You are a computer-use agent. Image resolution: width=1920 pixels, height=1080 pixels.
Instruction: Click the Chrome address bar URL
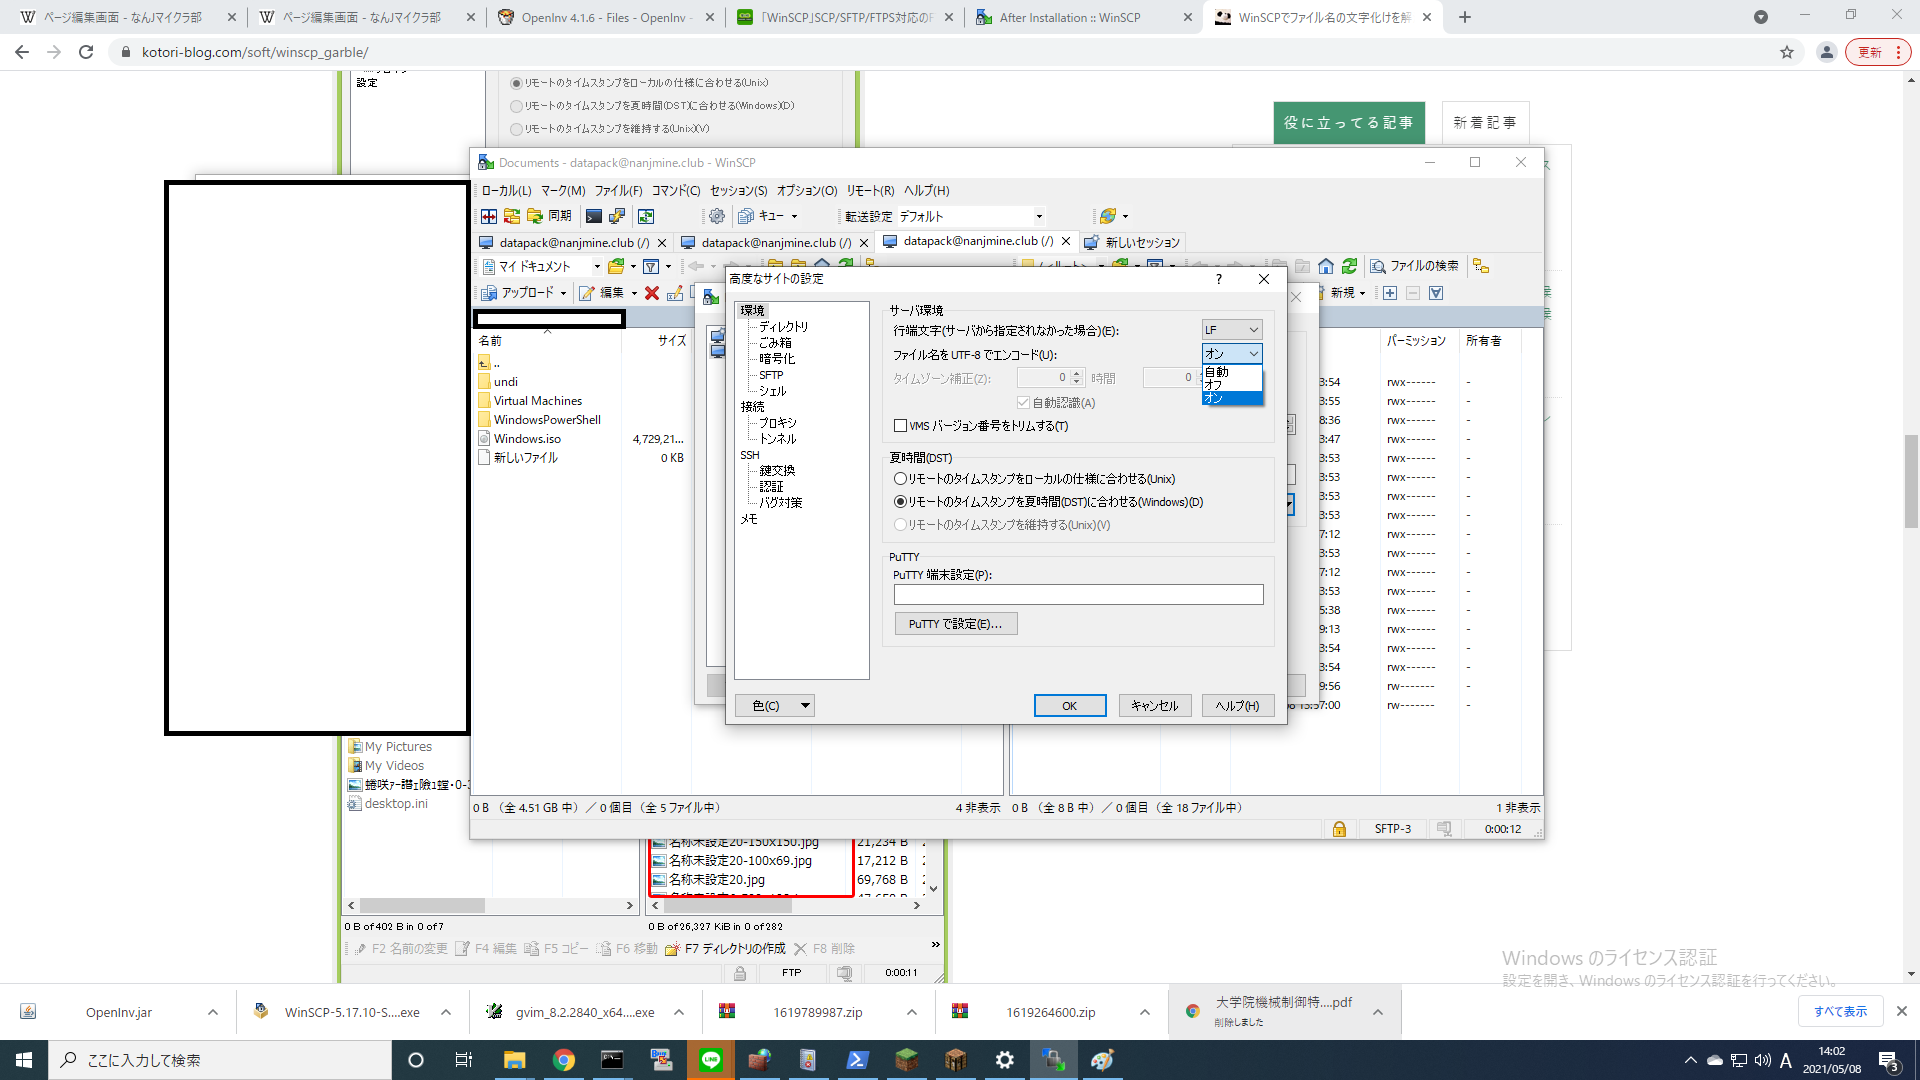pyautogui.click(x=255, y=52)
